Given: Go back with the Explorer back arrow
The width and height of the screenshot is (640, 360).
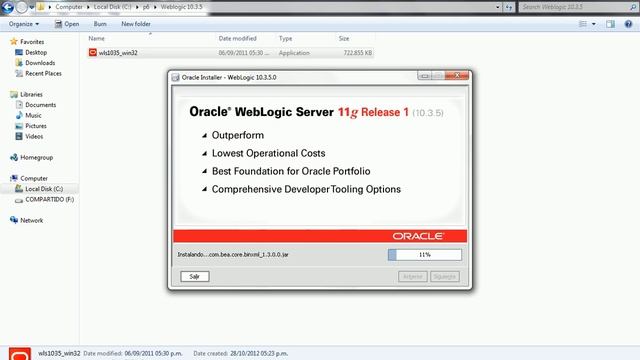Looking at the screenshot, I should 8,7.
